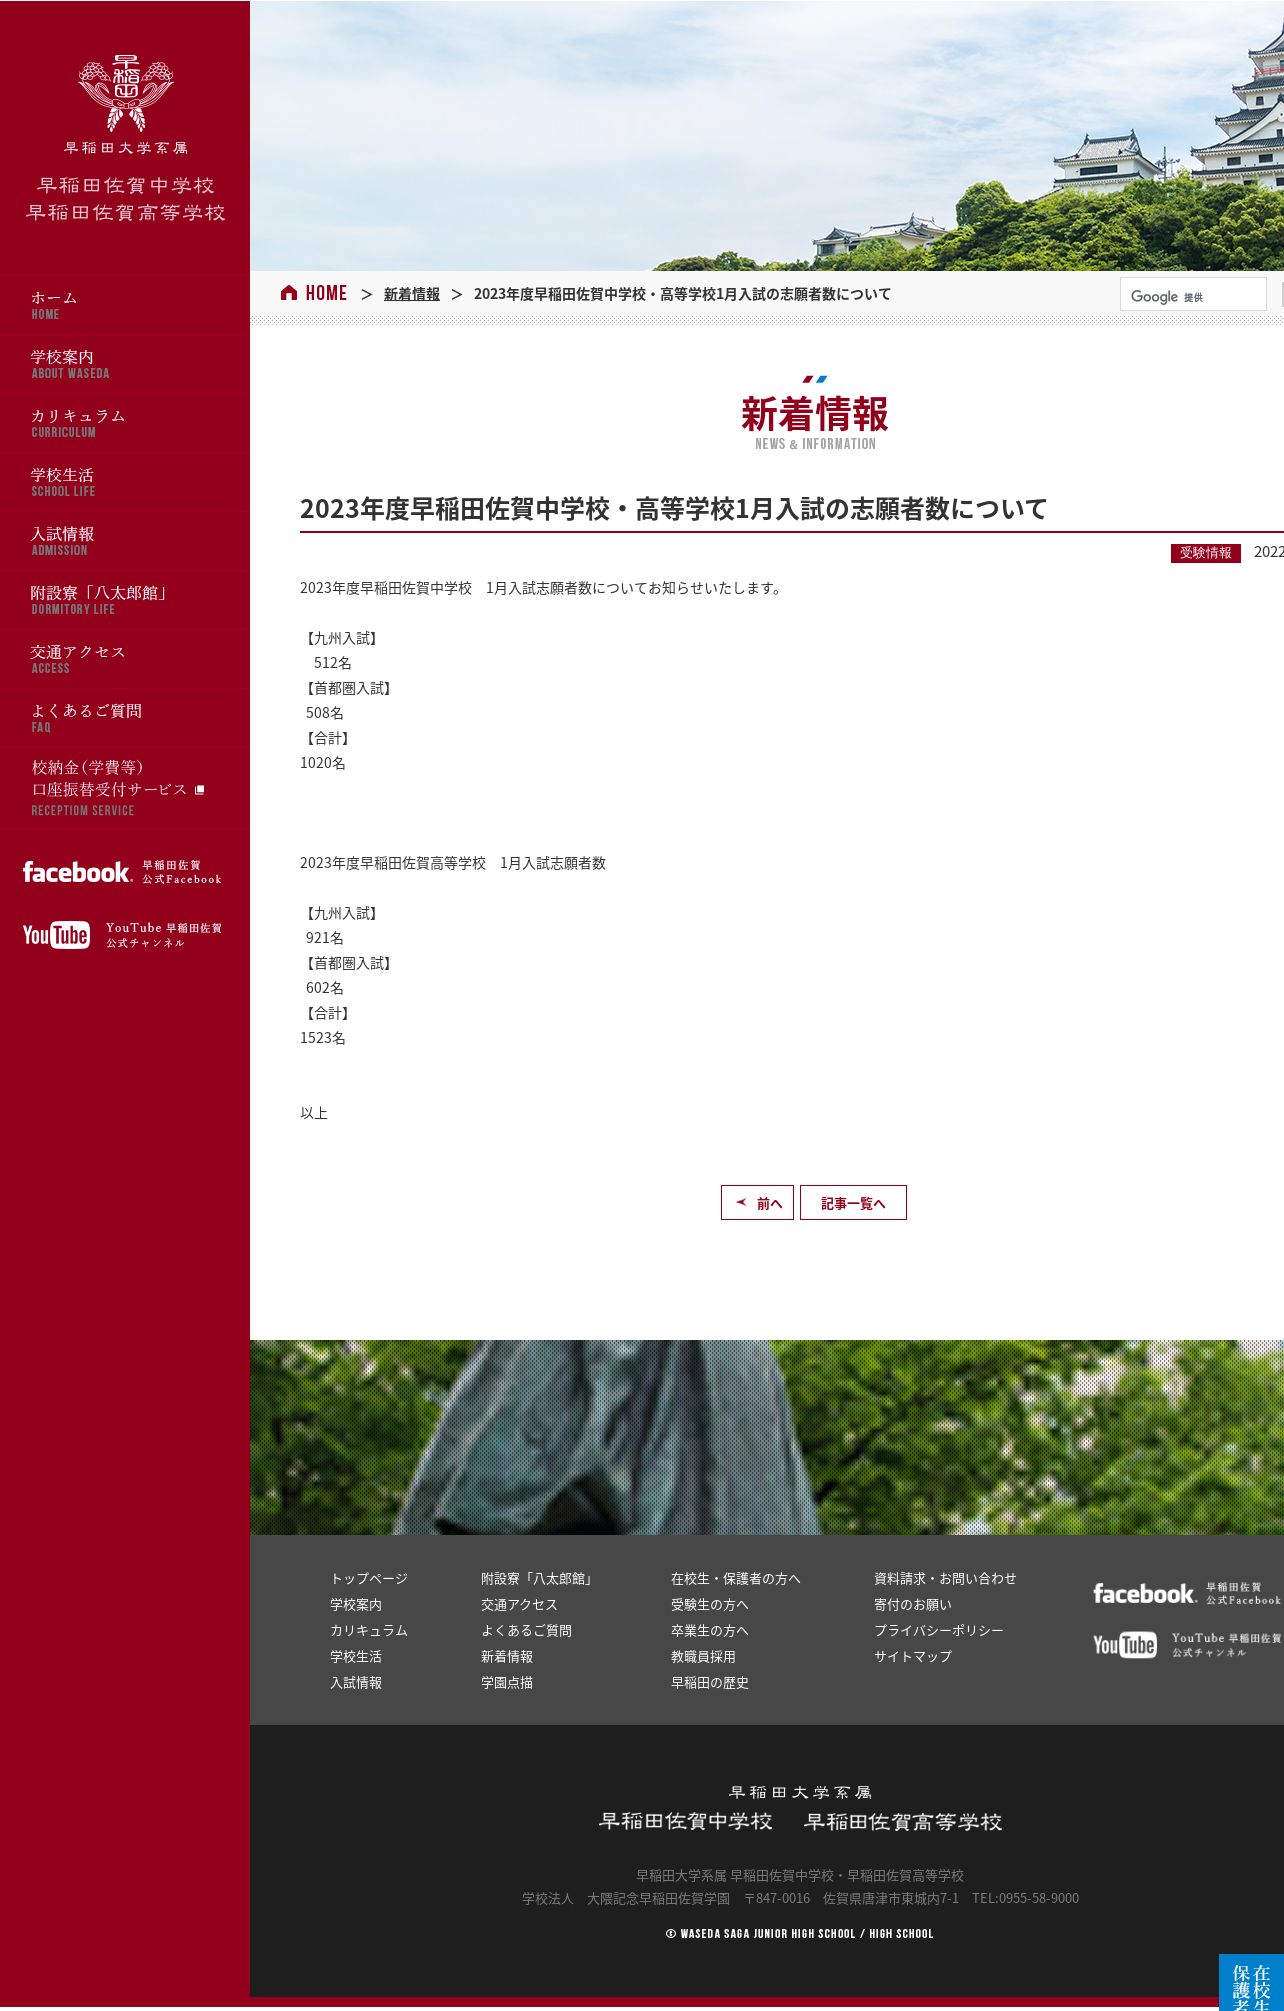Click the bronze statue banner image
Image resolution: width=1284 pixels, height=2011 pixels.
[767, 1437]
